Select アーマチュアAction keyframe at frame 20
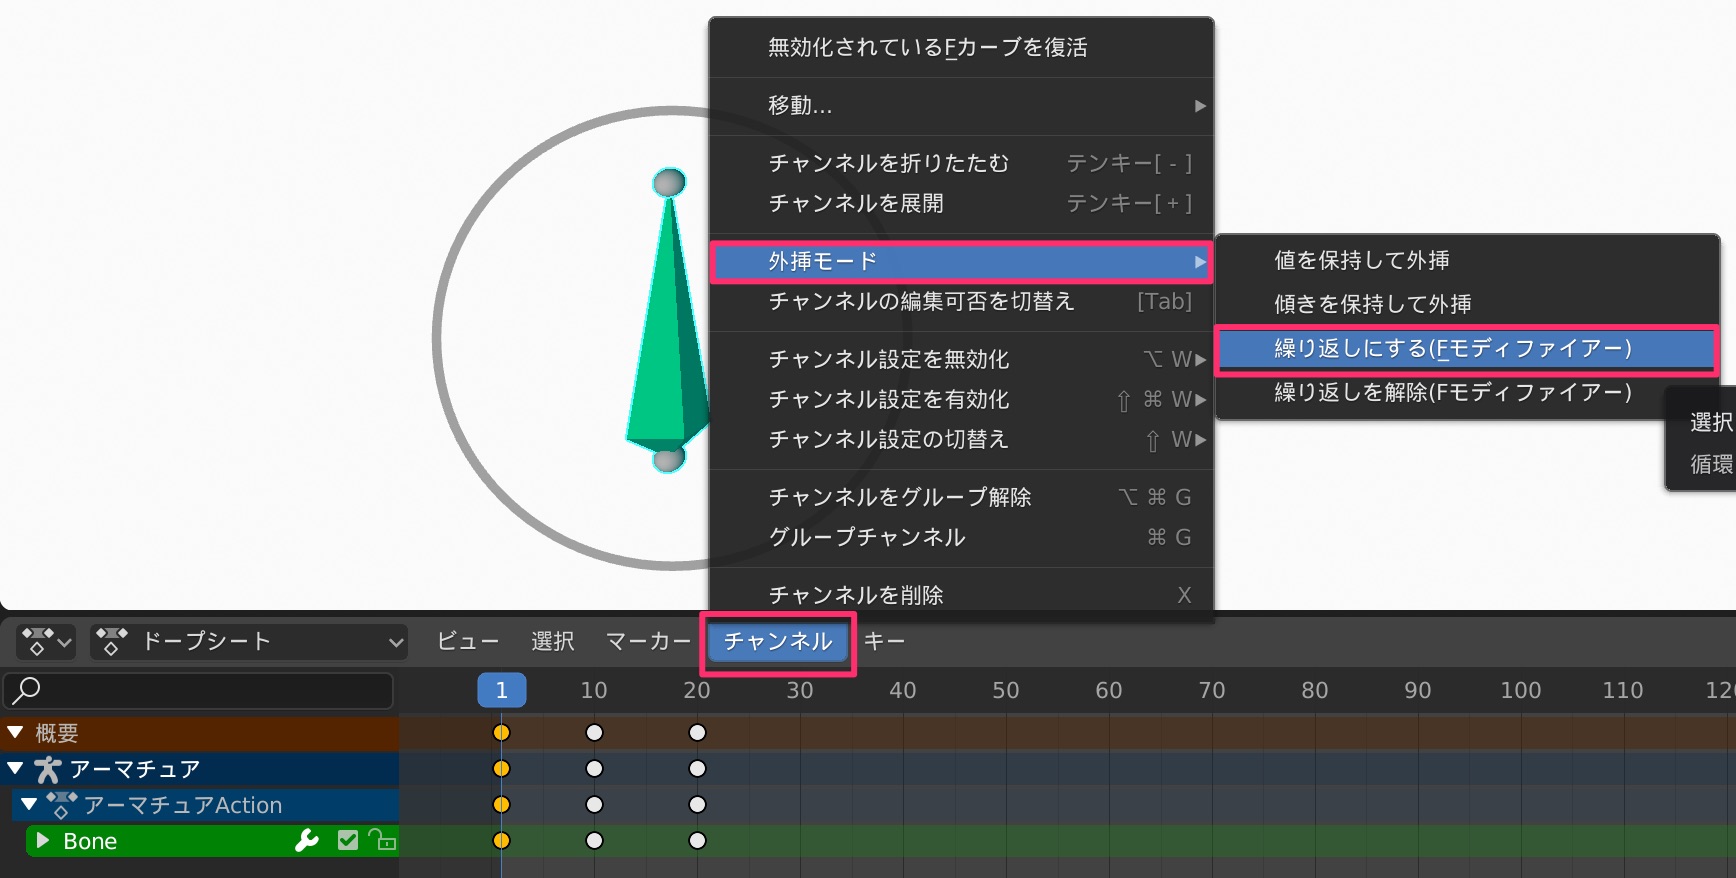The height and width of the screenshot is (878, 1736). click(x=697, y=805)
